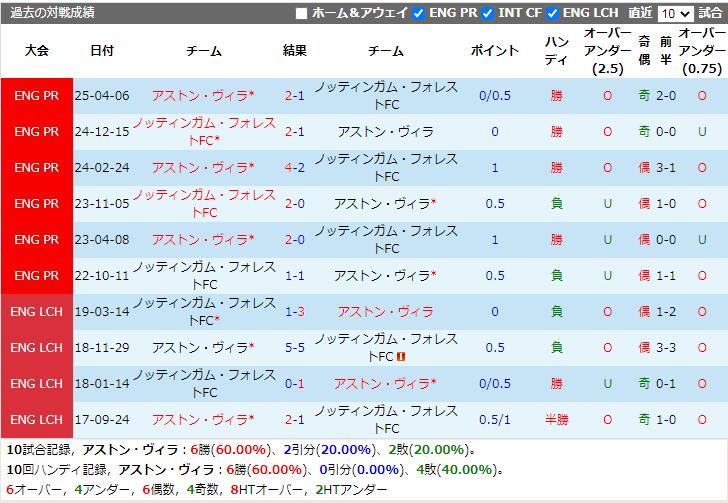Click アストン・ヴィラ away team on 23-11-05
The height and width of the screenshot is (503, 728).
tap(385, 204)
